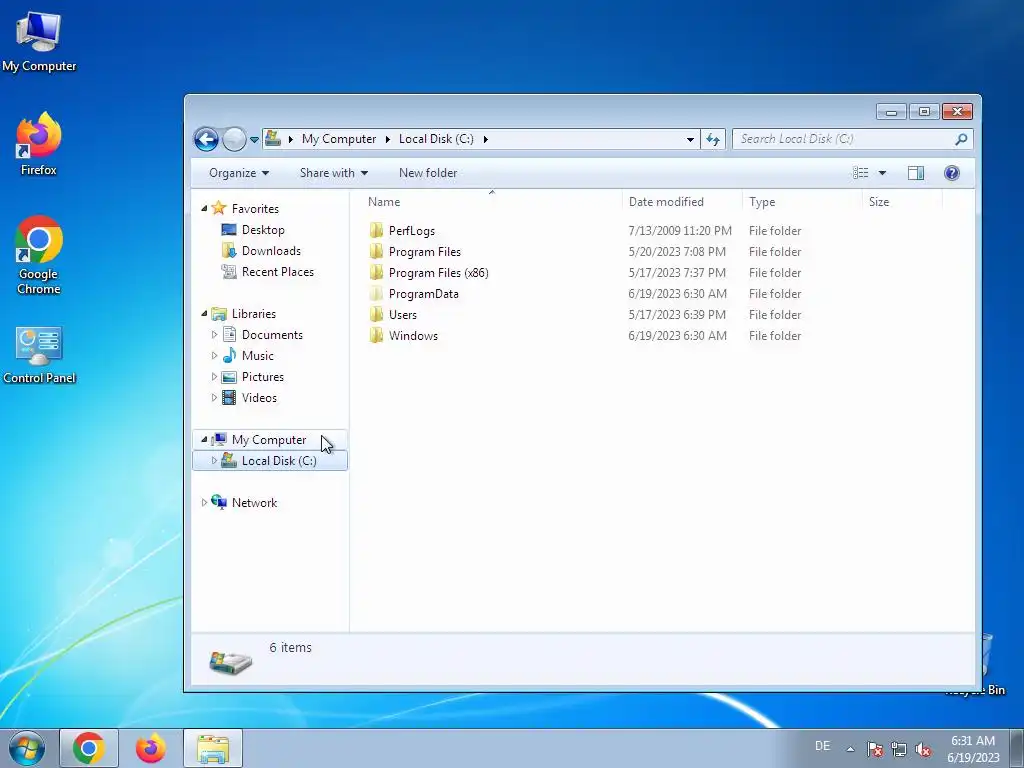This screenshot has height=768, width=1024.
Task: Open the Share with menu
Action: coord(334,173)
